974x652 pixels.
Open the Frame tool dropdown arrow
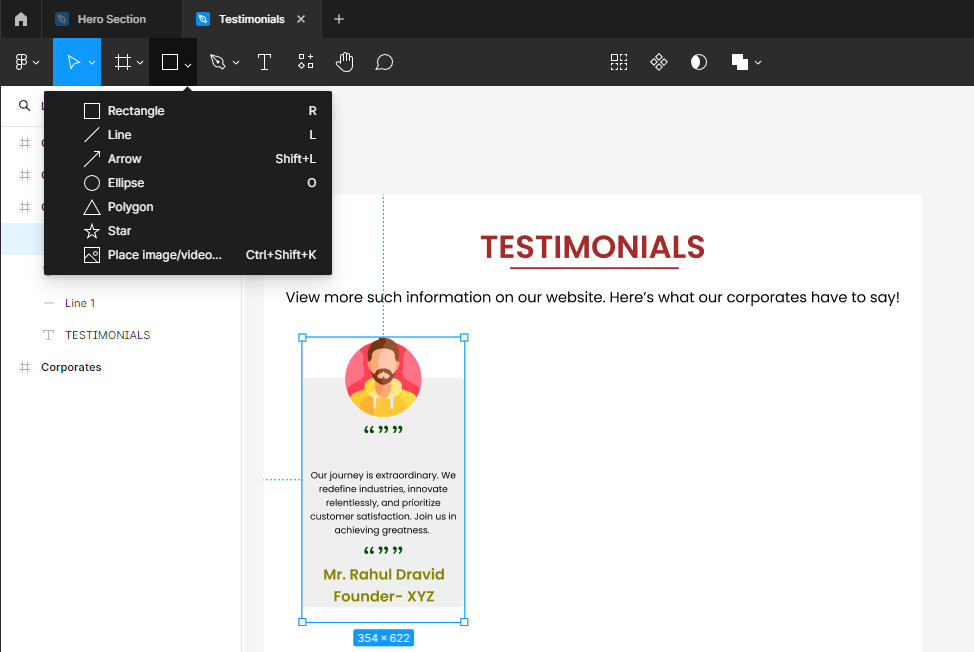tap(140, 63)
